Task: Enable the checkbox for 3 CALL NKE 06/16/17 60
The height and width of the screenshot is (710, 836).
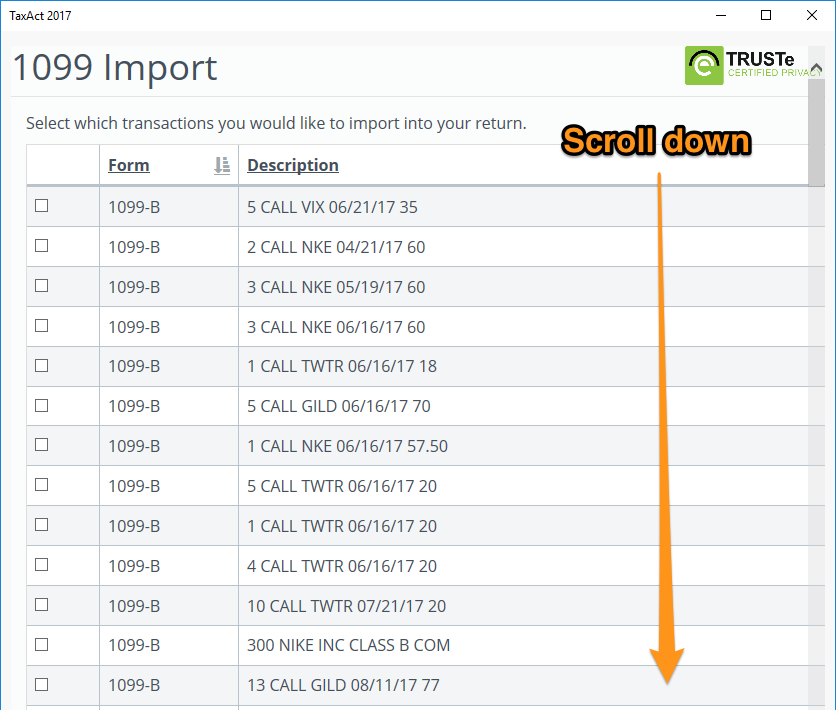Action: tap(42, 326)
